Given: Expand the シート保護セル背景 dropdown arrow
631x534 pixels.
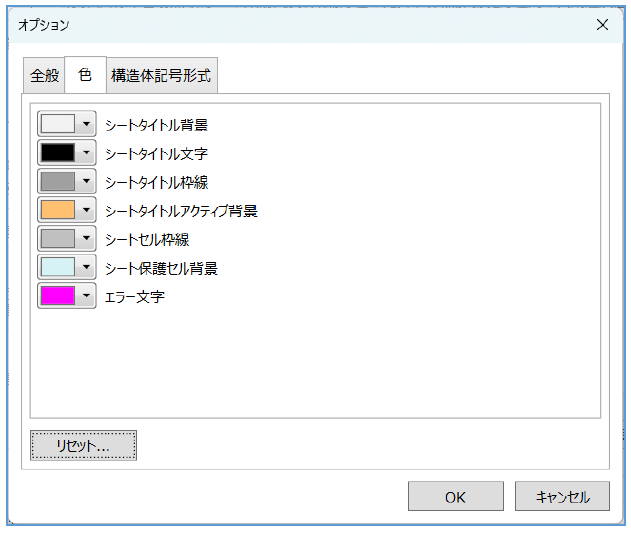Looking at the screenshot, I should tap(87, 267).
